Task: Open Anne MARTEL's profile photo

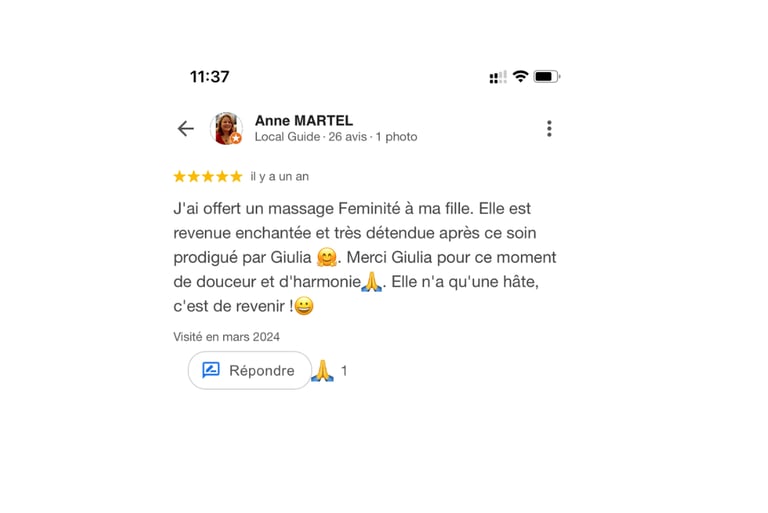Action: (x=226, y=128)
